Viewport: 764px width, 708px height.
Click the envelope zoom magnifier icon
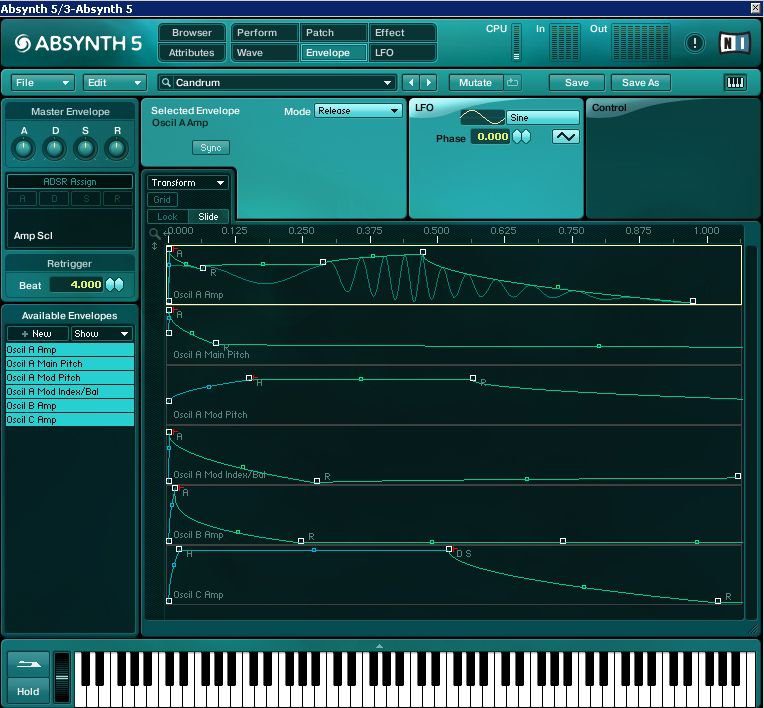tap(154, 233)
